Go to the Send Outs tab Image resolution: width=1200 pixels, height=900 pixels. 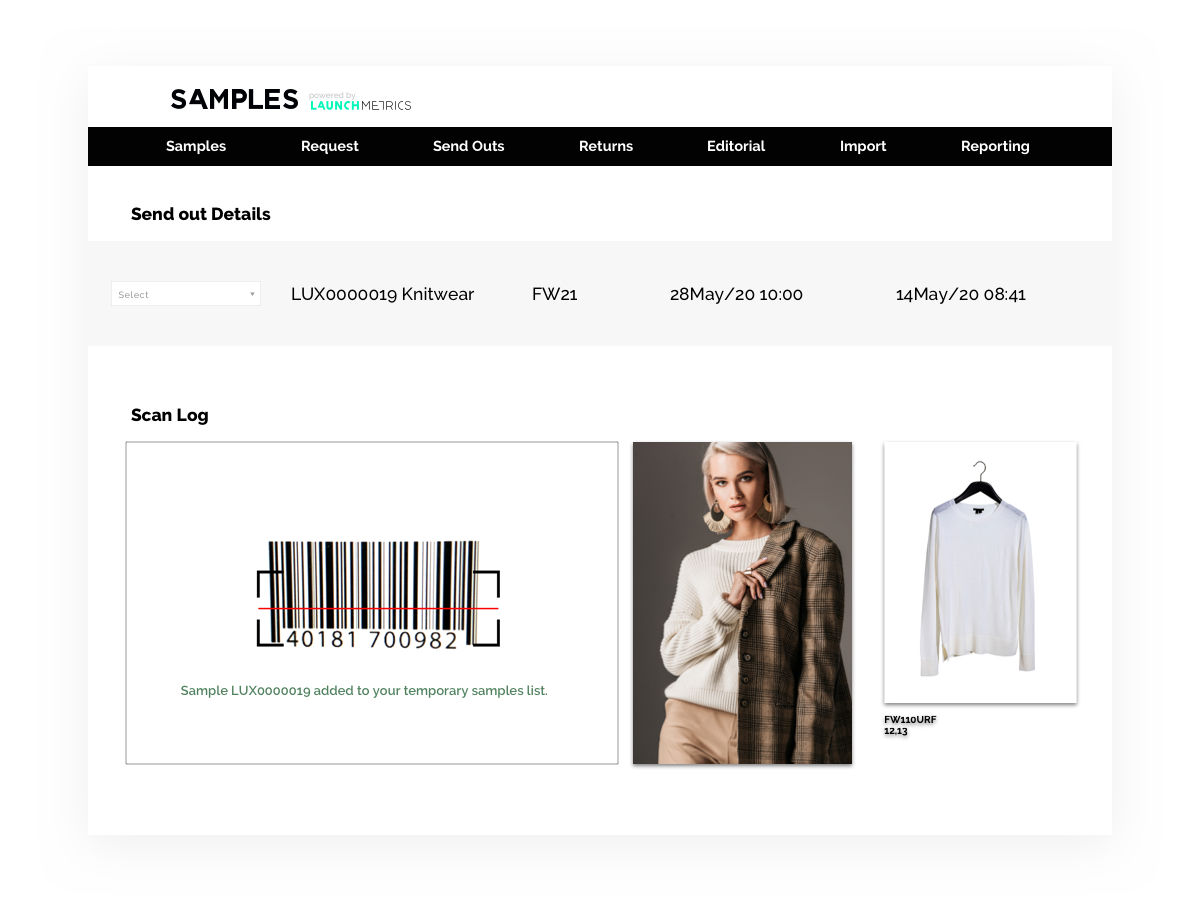pos(469,146)
